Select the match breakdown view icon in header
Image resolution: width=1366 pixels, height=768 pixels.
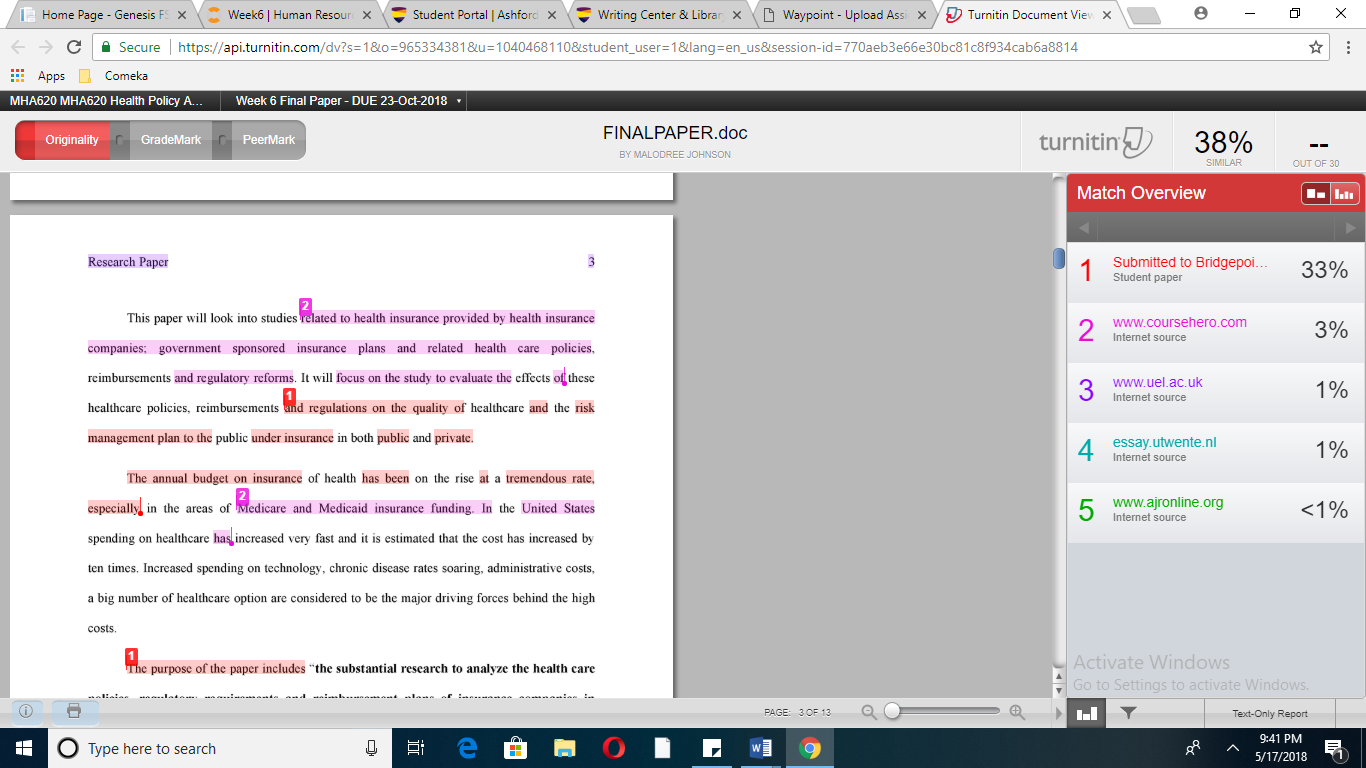pyautogui.click(x=1316, y=193)
